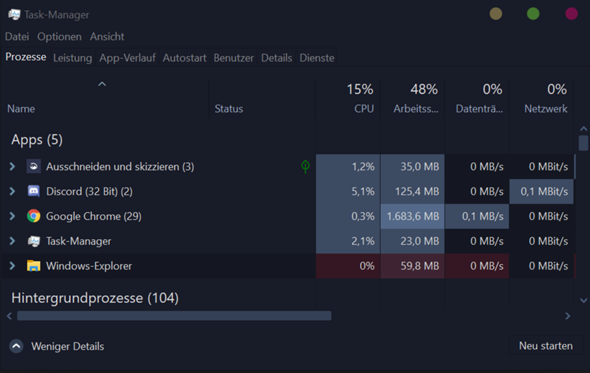Expand Ausschneiden und skizzieren process group
The width and height of the screenshot is (590, 373).
pyautogui.click(x=12, y=166)
